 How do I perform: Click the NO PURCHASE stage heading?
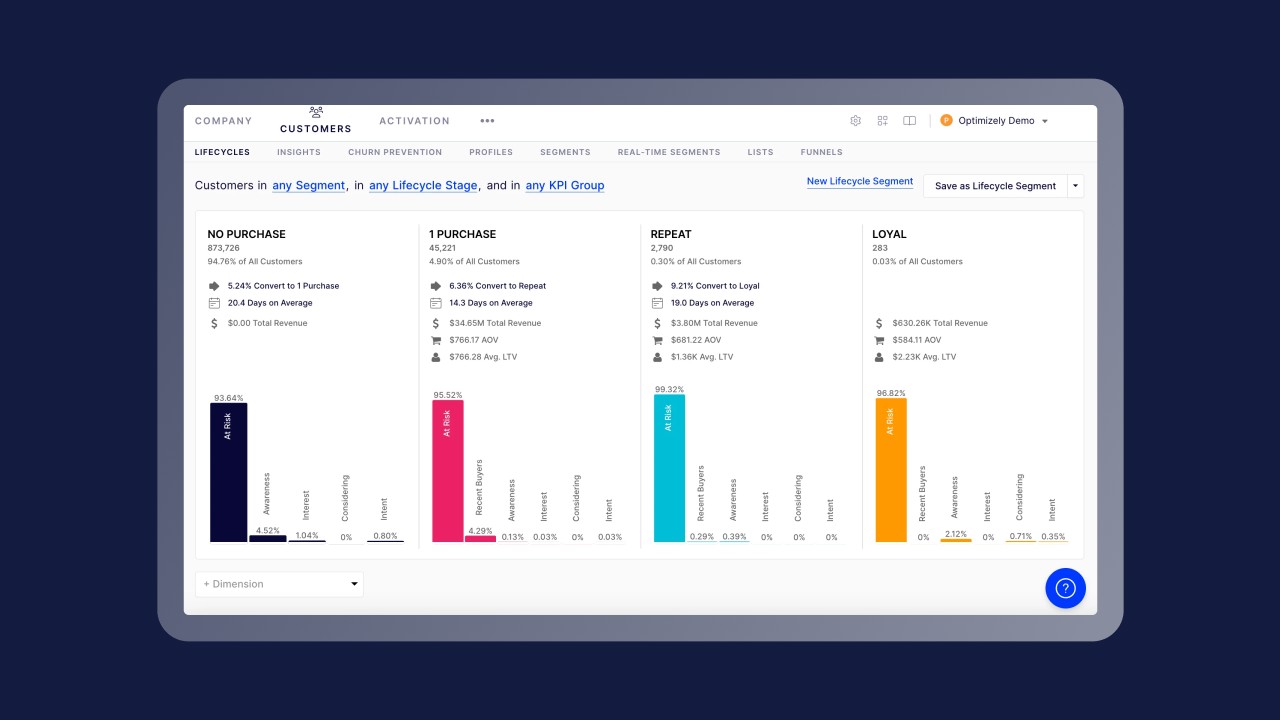coord(246,234)
